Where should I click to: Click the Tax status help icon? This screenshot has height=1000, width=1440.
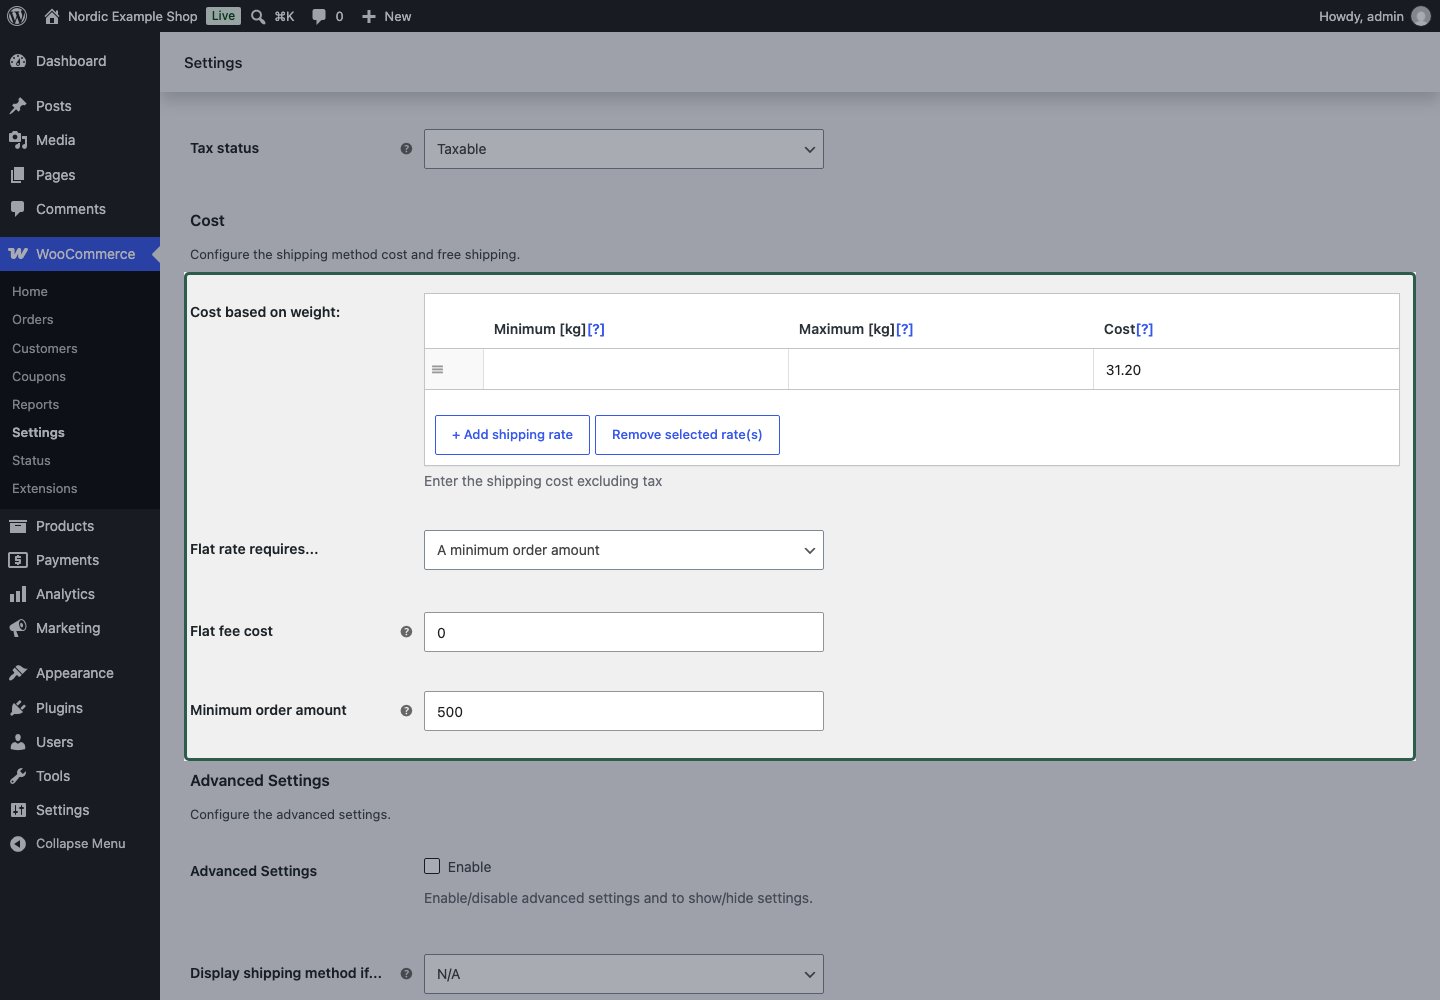406,149
